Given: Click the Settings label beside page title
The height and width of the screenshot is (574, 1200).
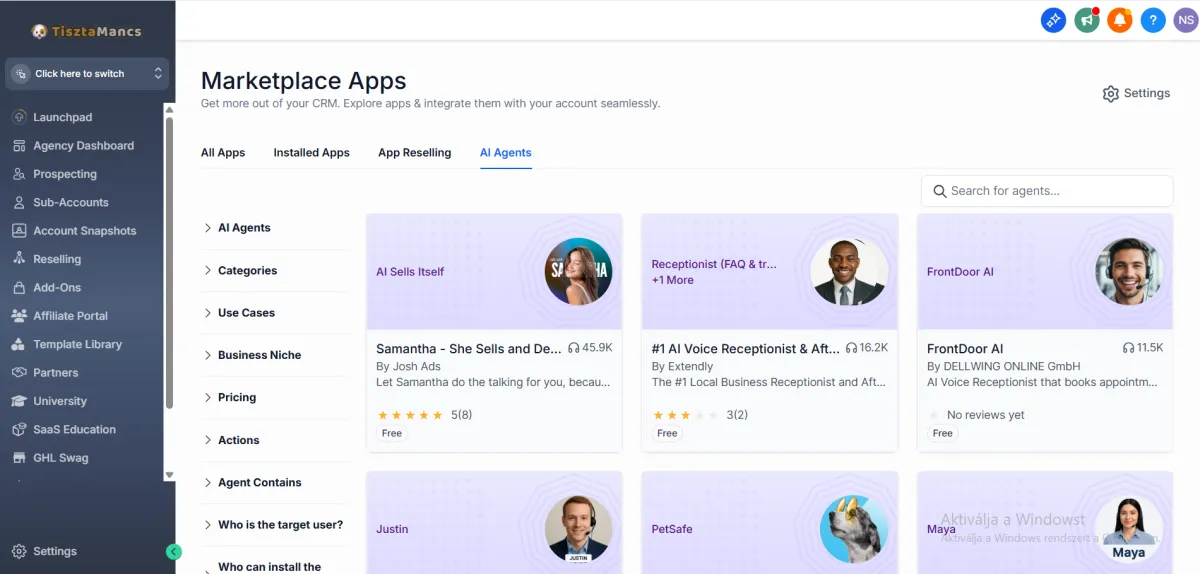Looking at the screenshot, I should (x=1147, y=93).
